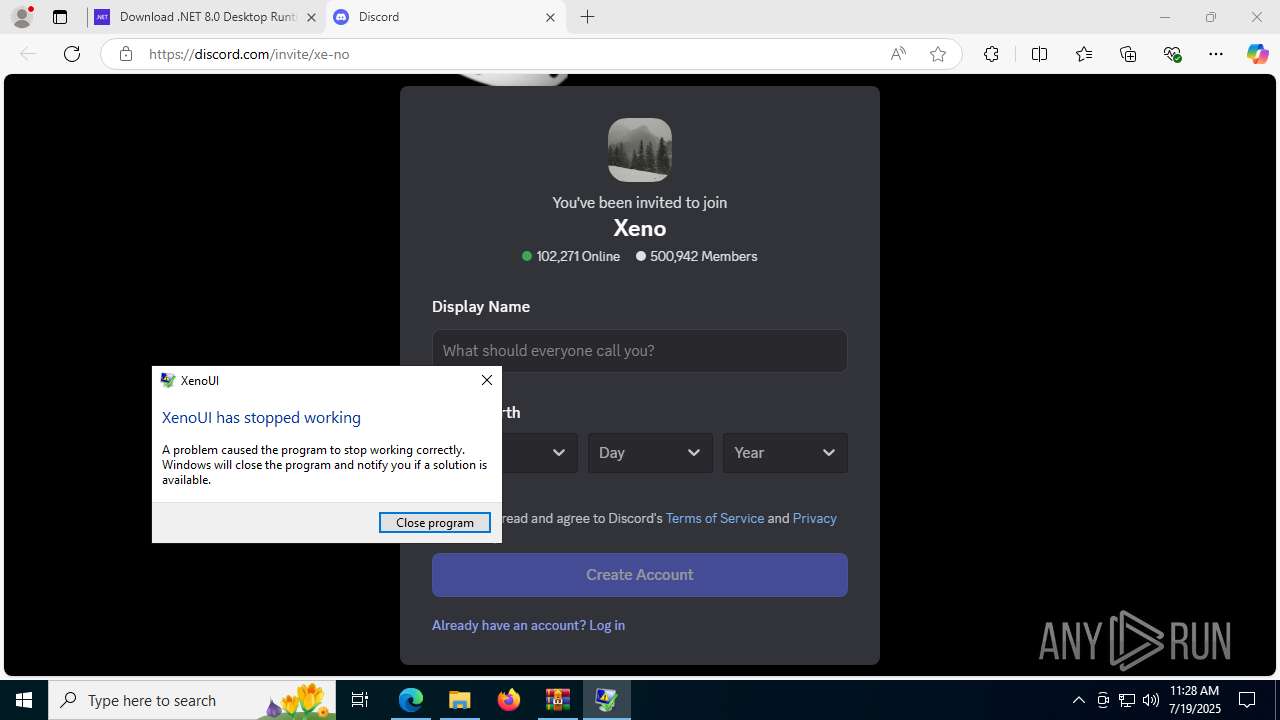Refresh the Discord invite page
The width and height of the screenshot is (1280, 720).
72,54
